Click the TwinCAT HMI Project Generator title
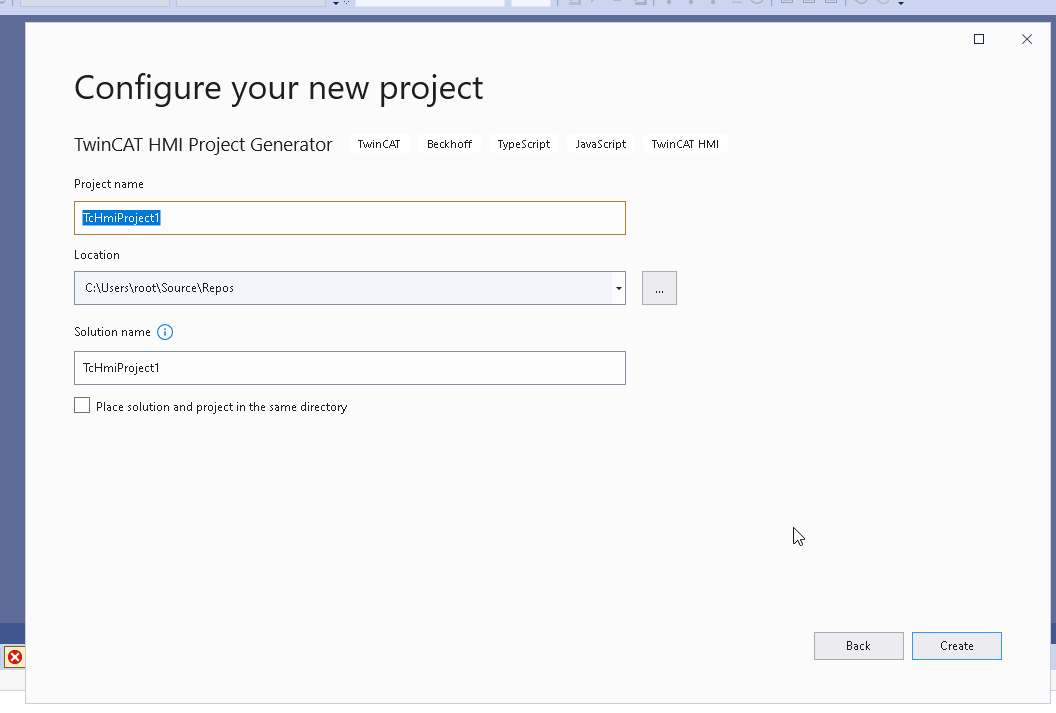Screen dimensions: 1056x713 [x=203, y=145]
